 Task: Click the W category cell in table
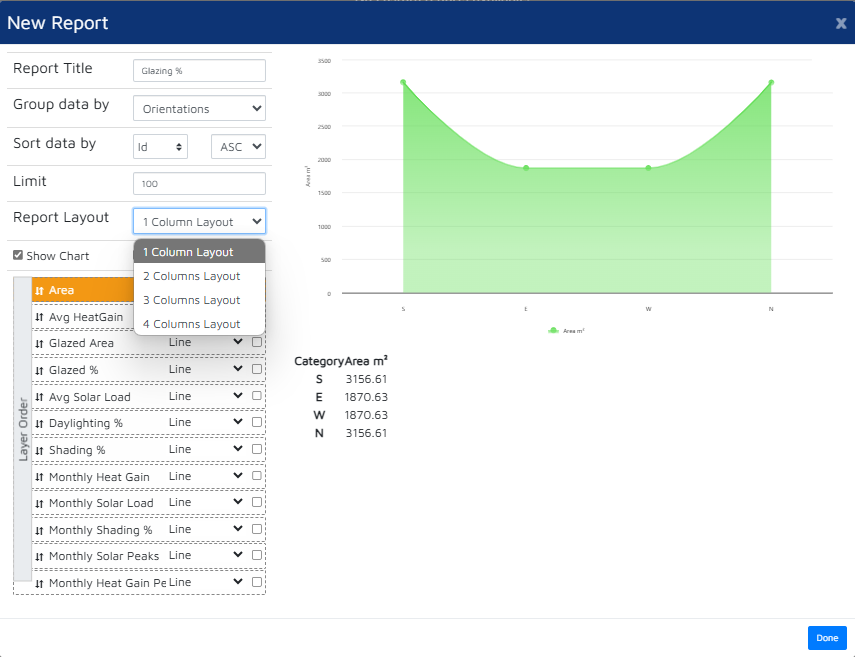tap(319, 415)
